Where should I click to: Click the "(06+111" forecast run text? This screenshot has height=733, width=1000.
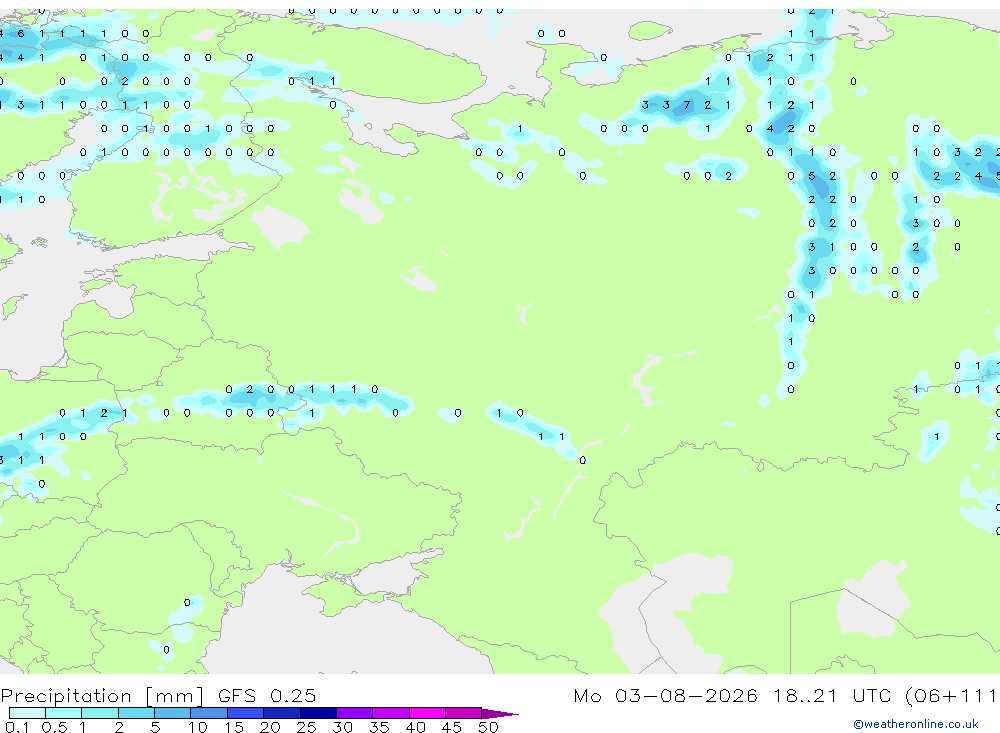[951, 696]
